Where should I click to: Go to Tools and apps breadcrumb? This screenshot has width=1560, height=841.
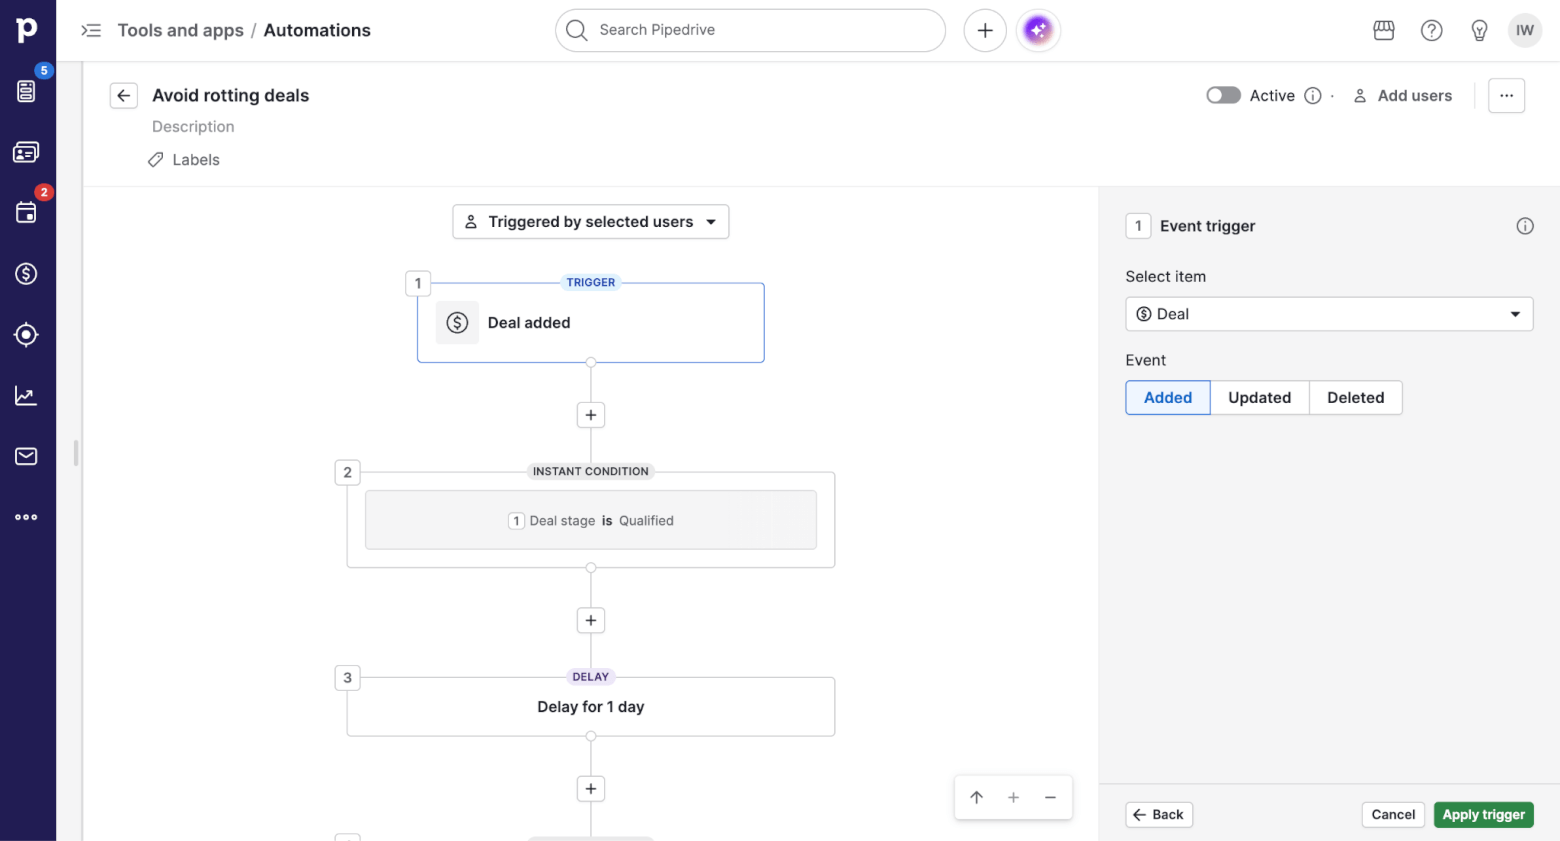(x=180, y=30)
